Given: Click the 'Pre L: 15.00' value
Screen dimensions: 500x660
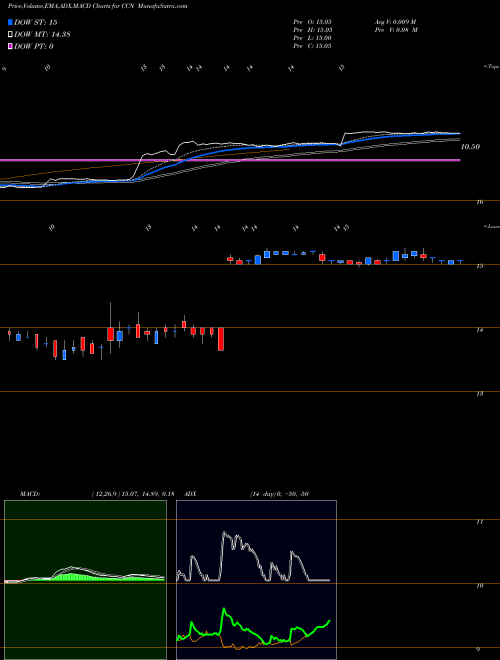Looking at the screenshot, I should click(x=313, y=38).
